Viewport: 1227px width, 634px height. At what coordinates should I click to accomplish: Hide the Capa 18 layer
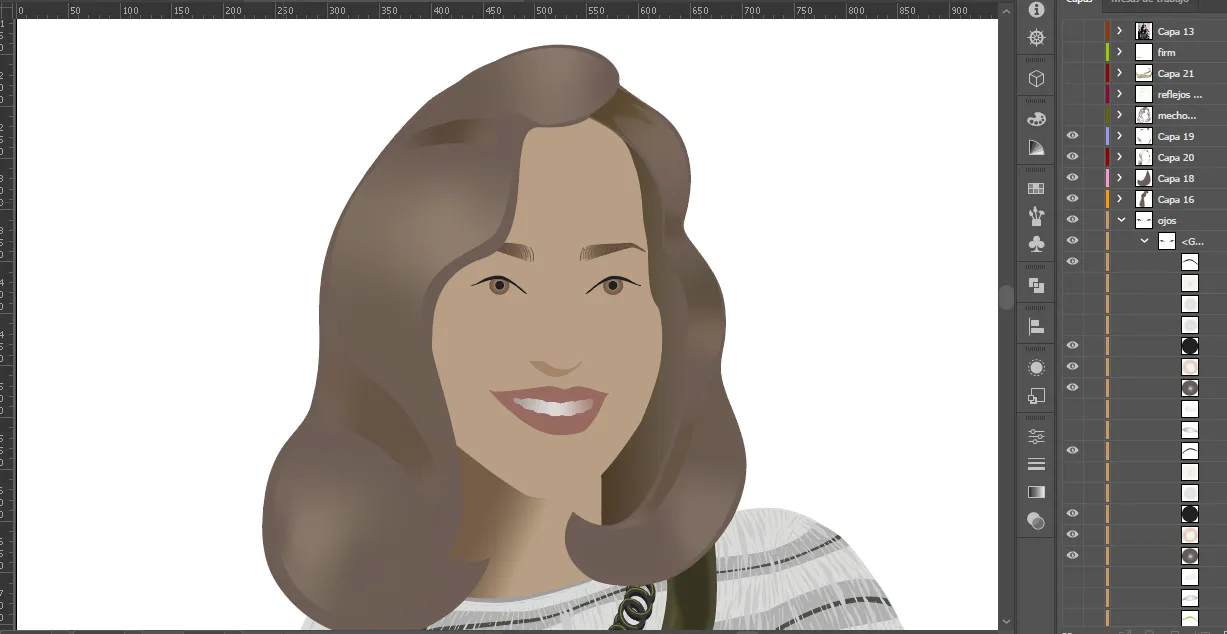(x=1072, y=178)
